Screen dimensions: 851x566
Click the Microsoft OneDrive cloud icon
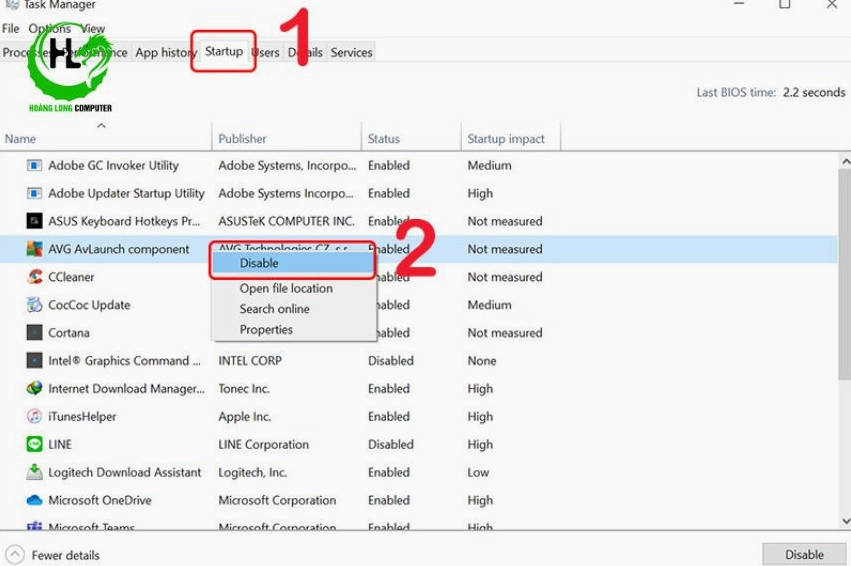34,501
